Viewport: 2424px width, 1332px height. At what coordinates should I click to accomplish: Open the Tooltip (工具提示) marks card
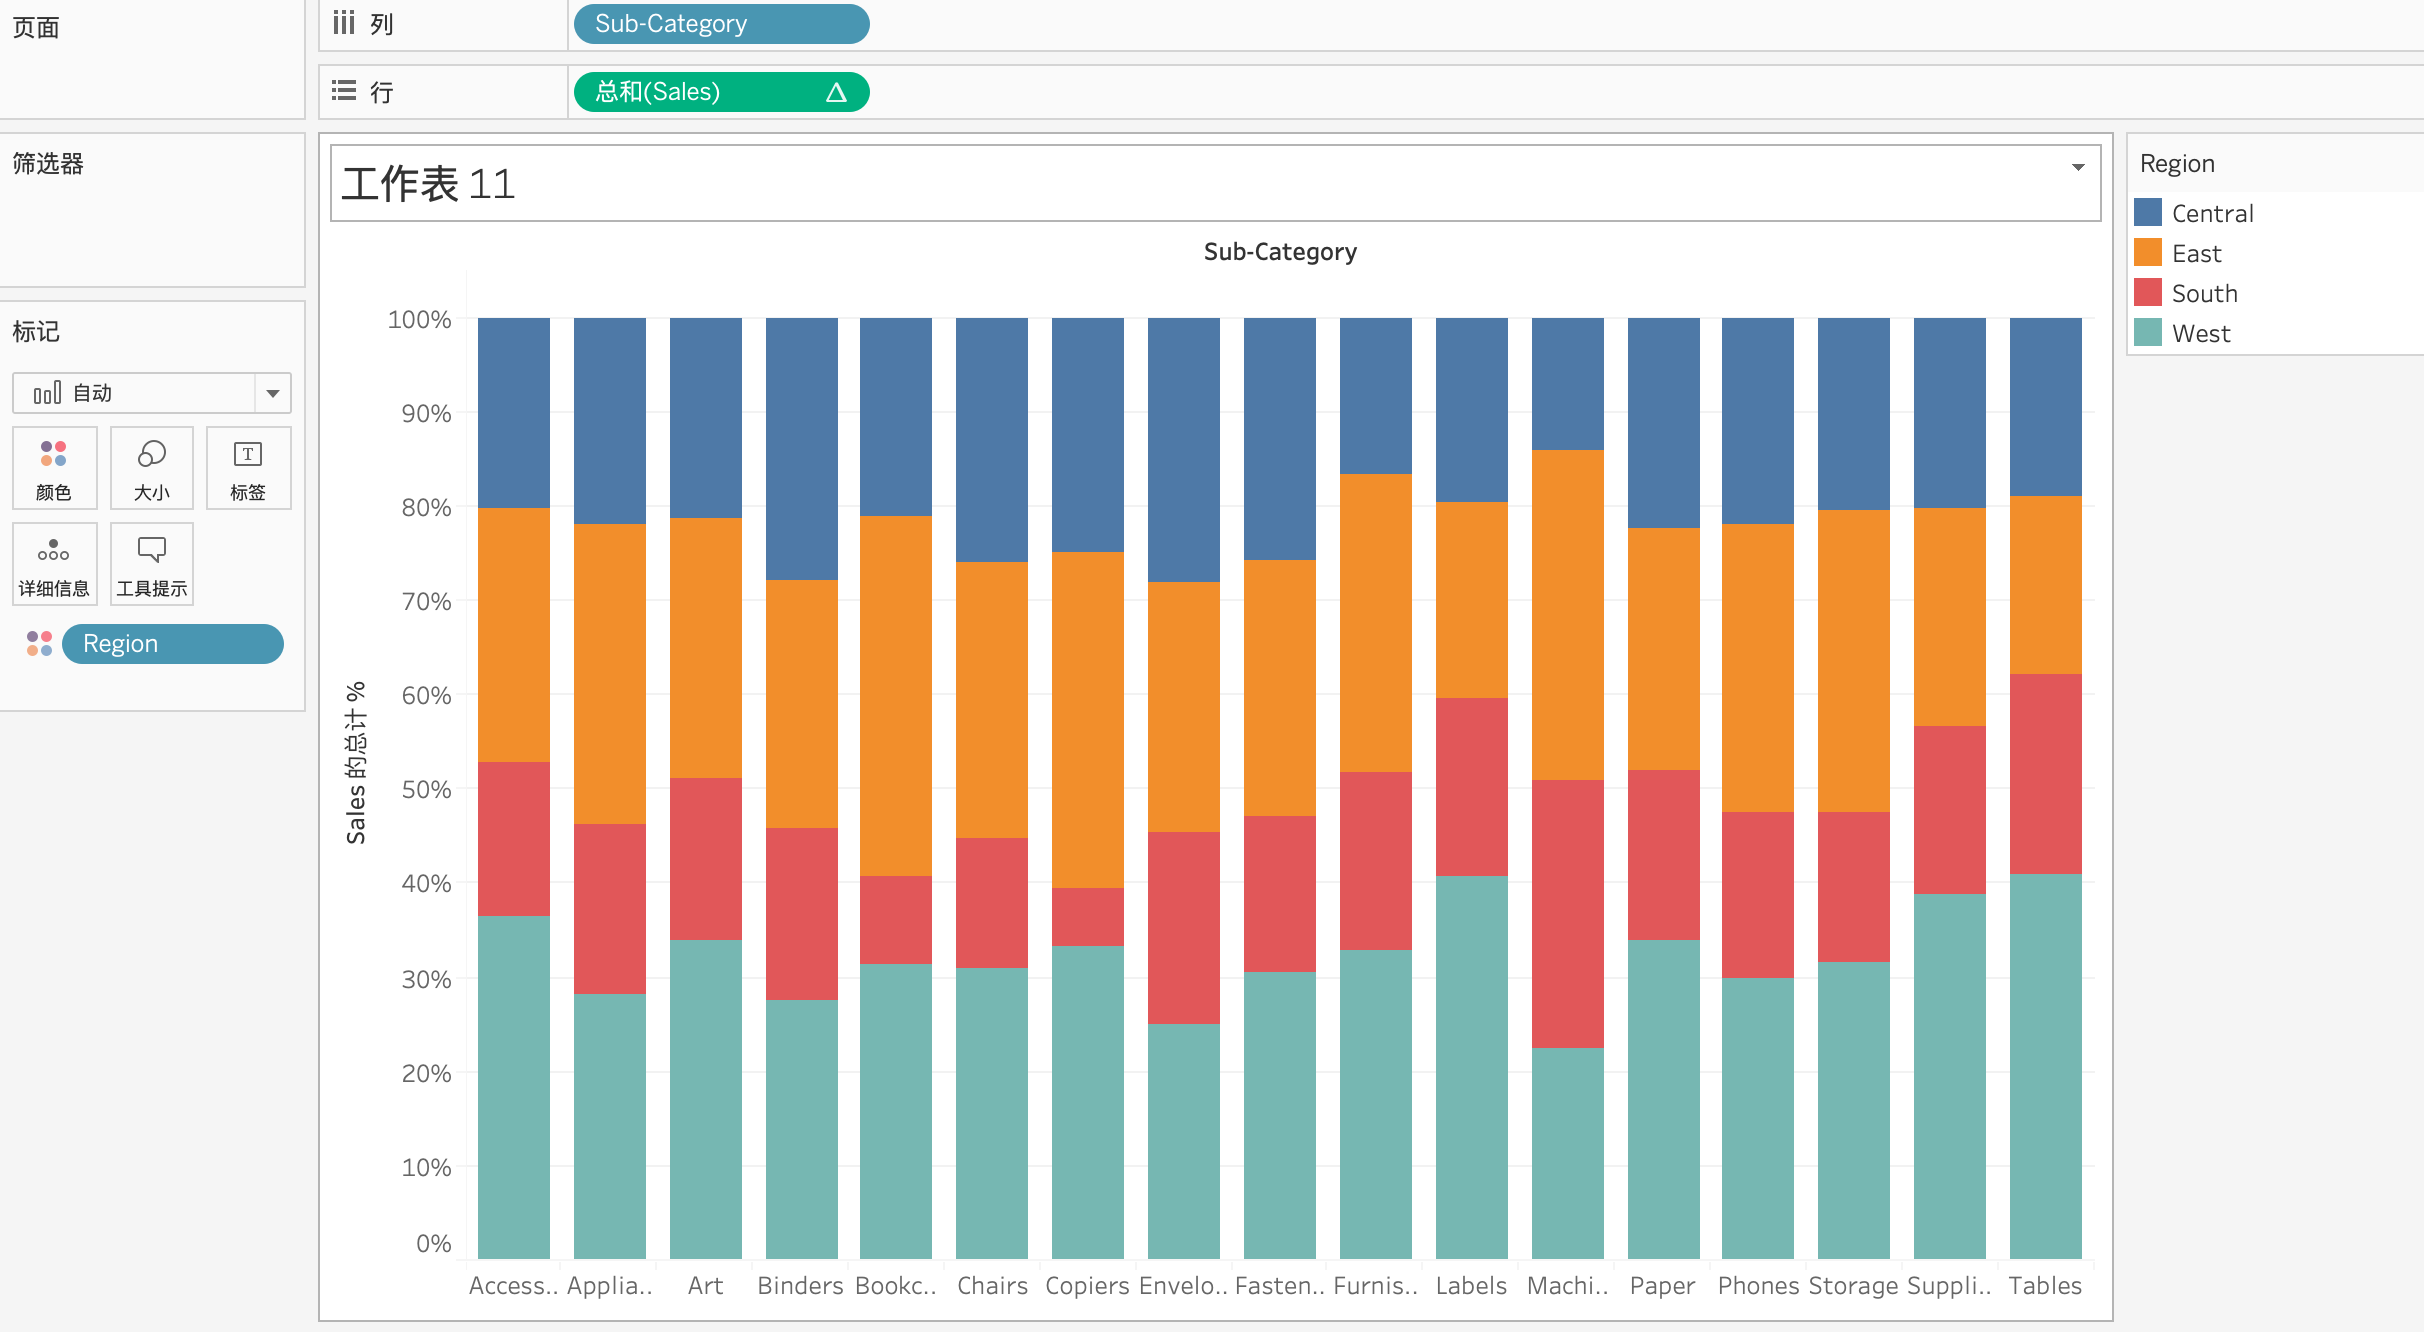pos(151,564)
